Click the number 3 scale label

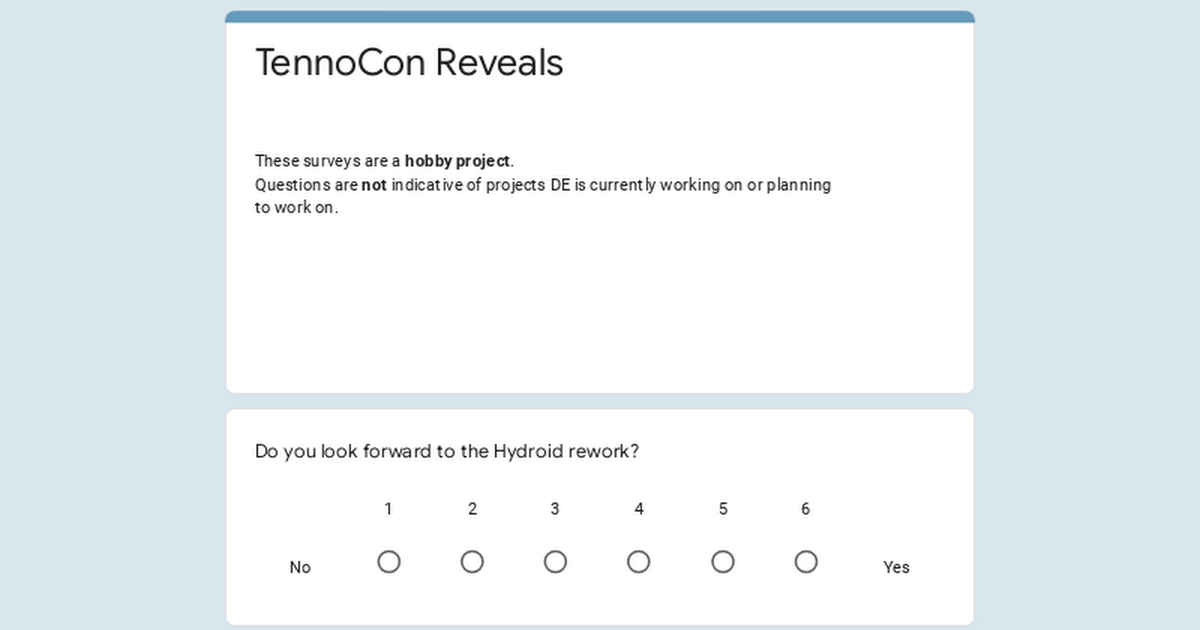tap(555, 509)
